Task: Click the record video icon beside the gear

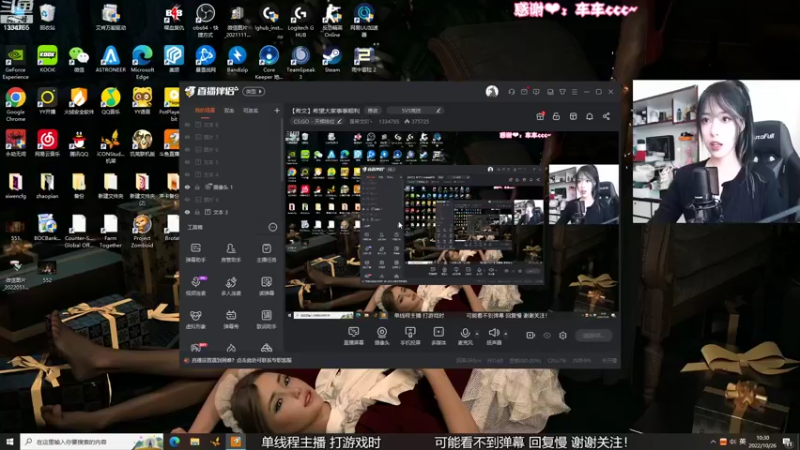Action: pyautogui.click(x=531, y=335)
